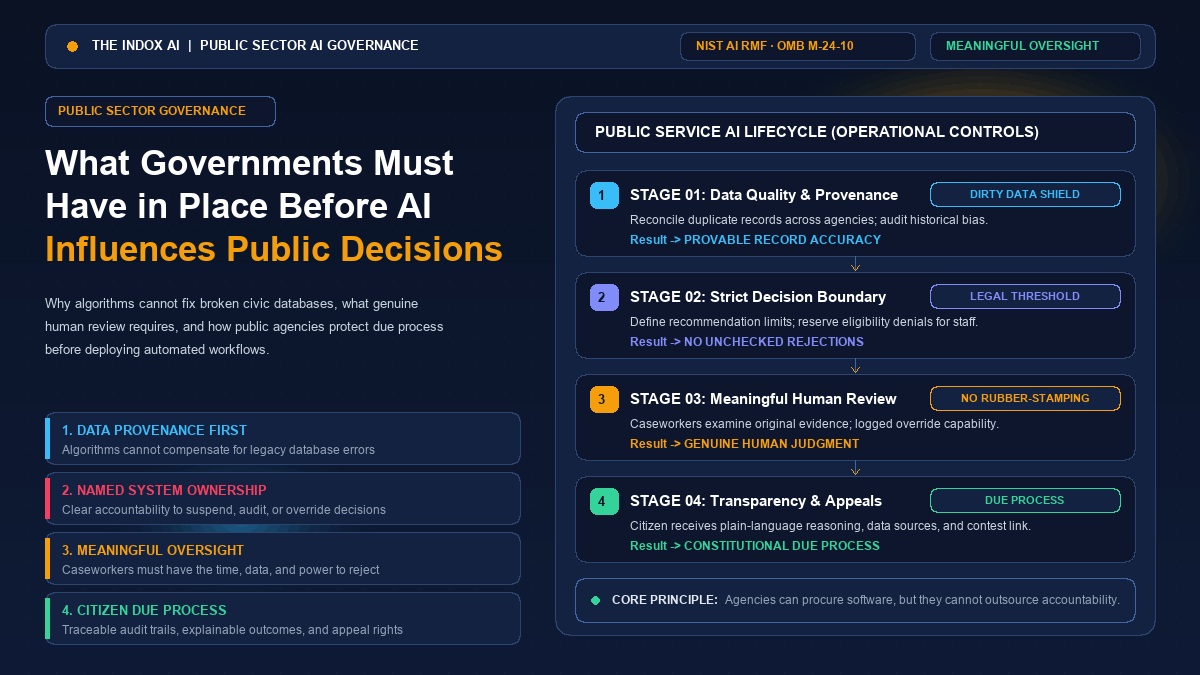Viewport: 1200px width, 675px height.
Task: Click the NO RUBBER-STAMPING label
Action: (1025, 399)
